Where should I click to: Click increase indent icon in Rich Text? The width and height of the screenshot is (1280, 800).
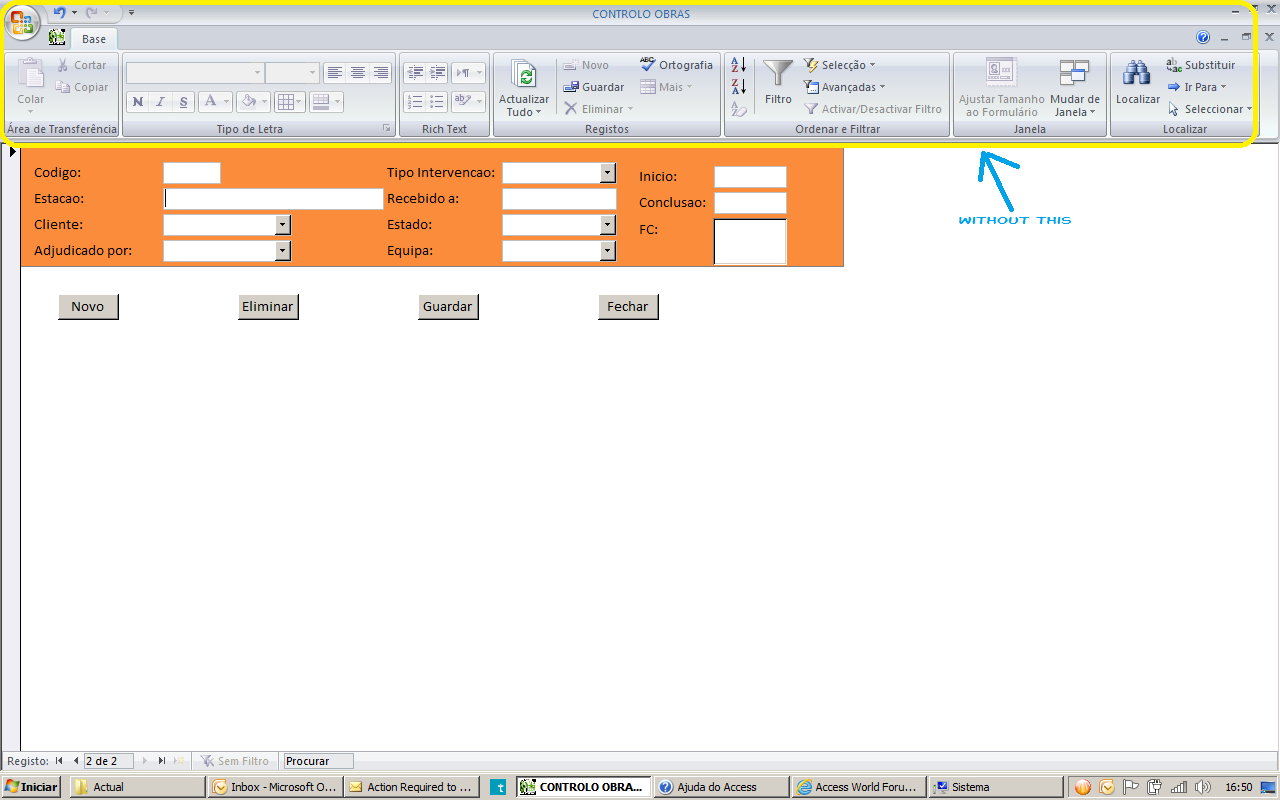coord(437,73)
